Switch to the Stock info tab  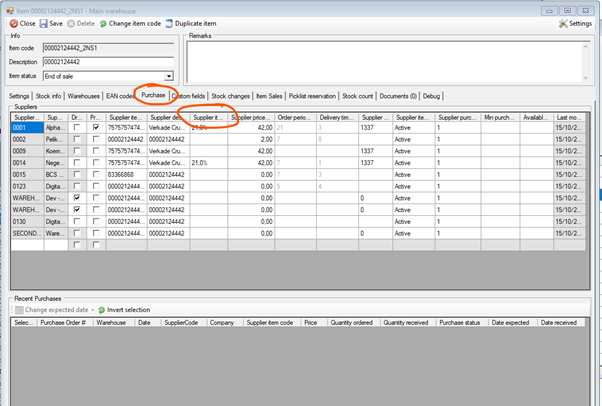pos(48,96)
